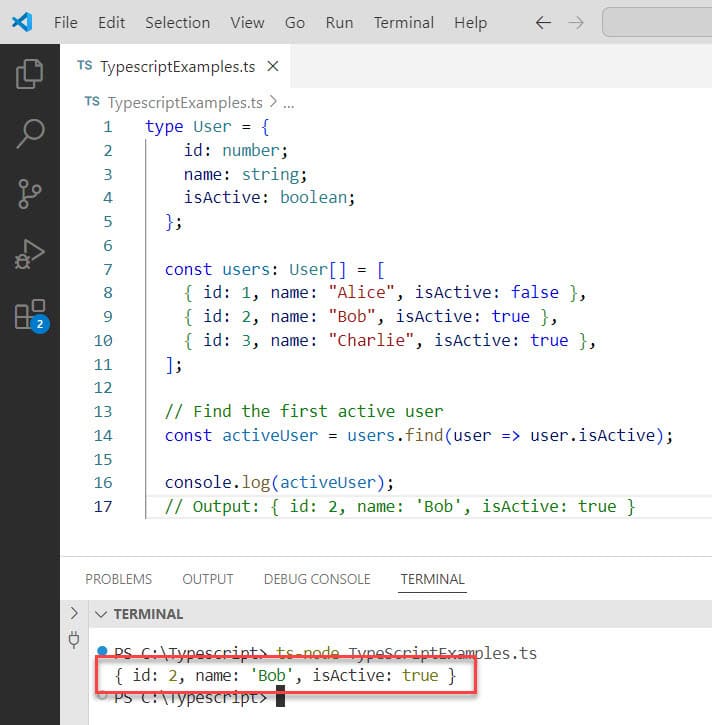
Task: Open the Help menu
Action: click(470, 23)
